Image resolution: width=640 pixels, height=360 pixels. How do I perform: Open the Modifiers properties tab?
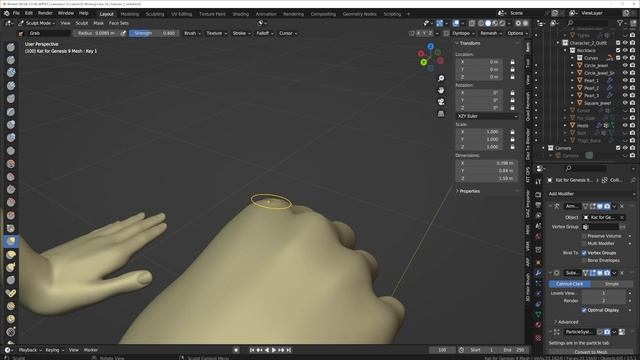click(538, 273)
